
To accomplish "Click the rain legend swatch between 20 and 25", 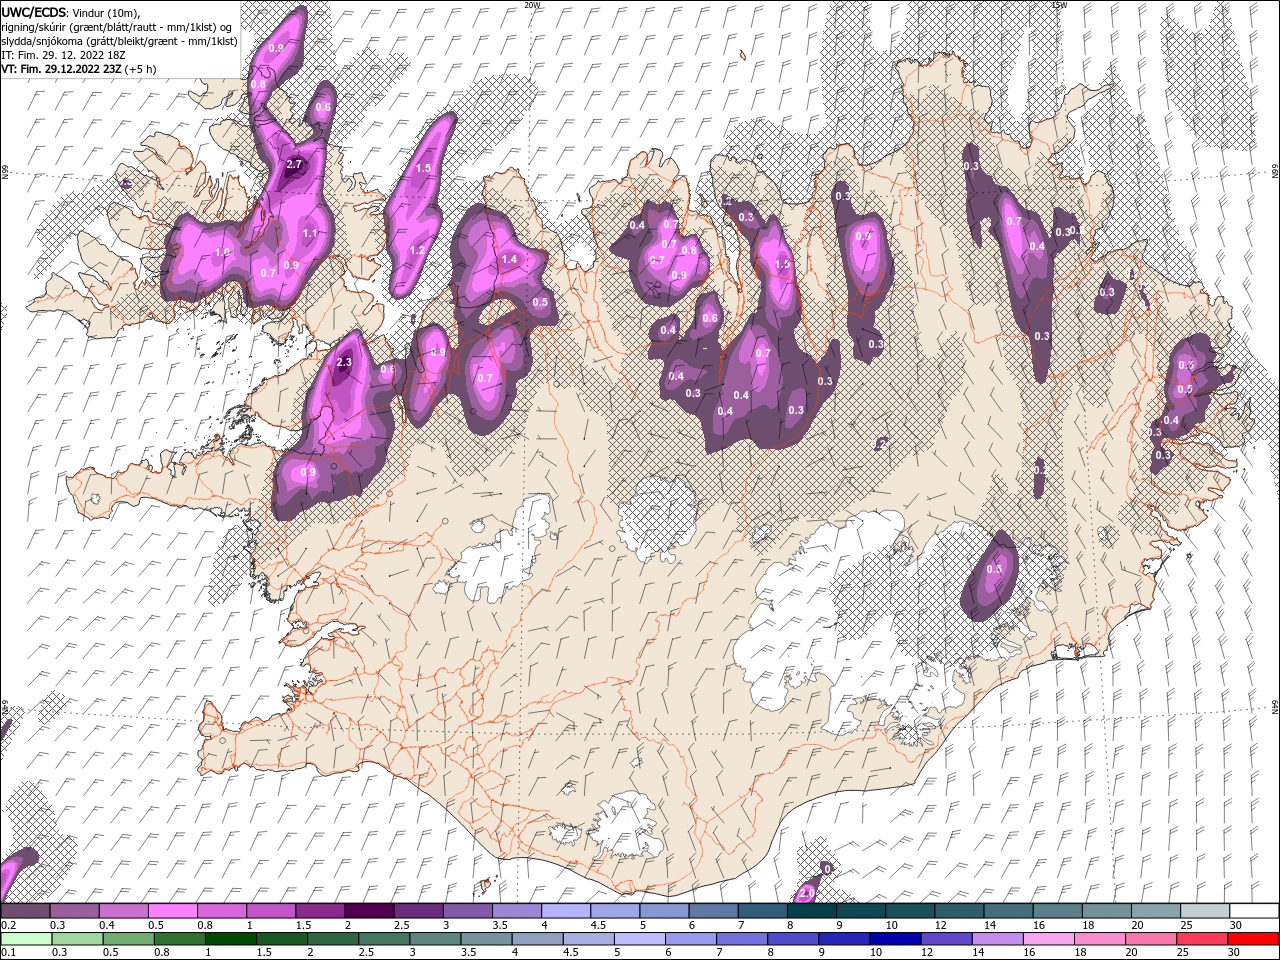I will (x=1151, y=938).
